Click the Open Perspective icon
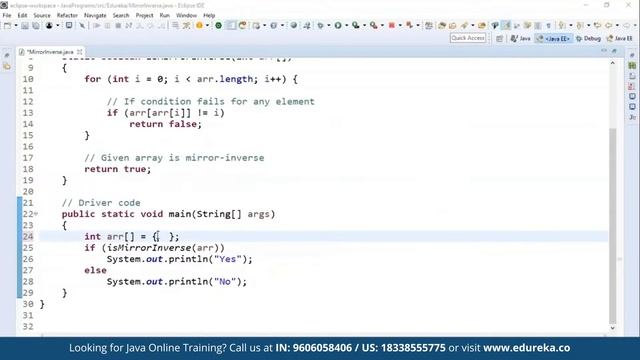Image resolution: width=640 pixels, height=360 pixels. coord(500,39)
